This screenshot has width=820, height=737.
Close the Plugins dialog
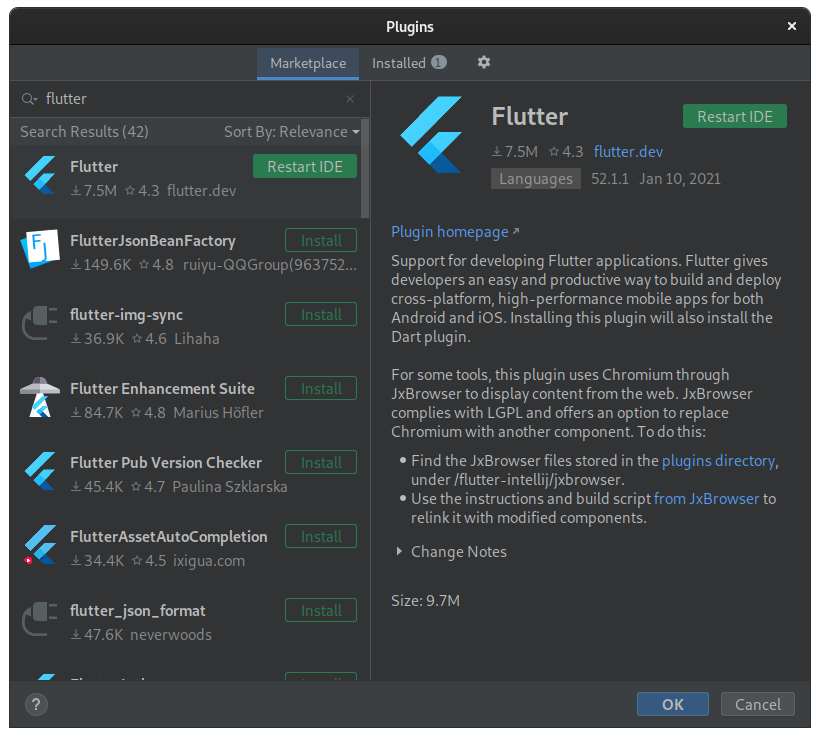[x=792, y=26]
